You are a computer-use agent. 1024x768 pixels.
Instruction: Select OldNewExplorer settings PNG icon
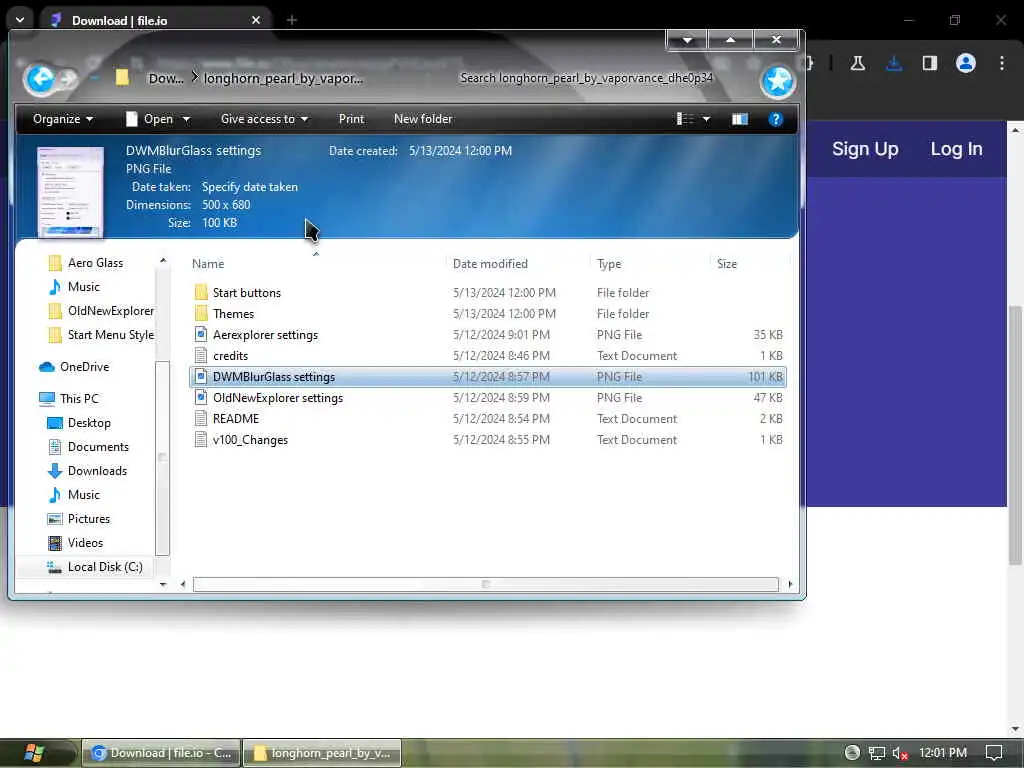(201, 398)
